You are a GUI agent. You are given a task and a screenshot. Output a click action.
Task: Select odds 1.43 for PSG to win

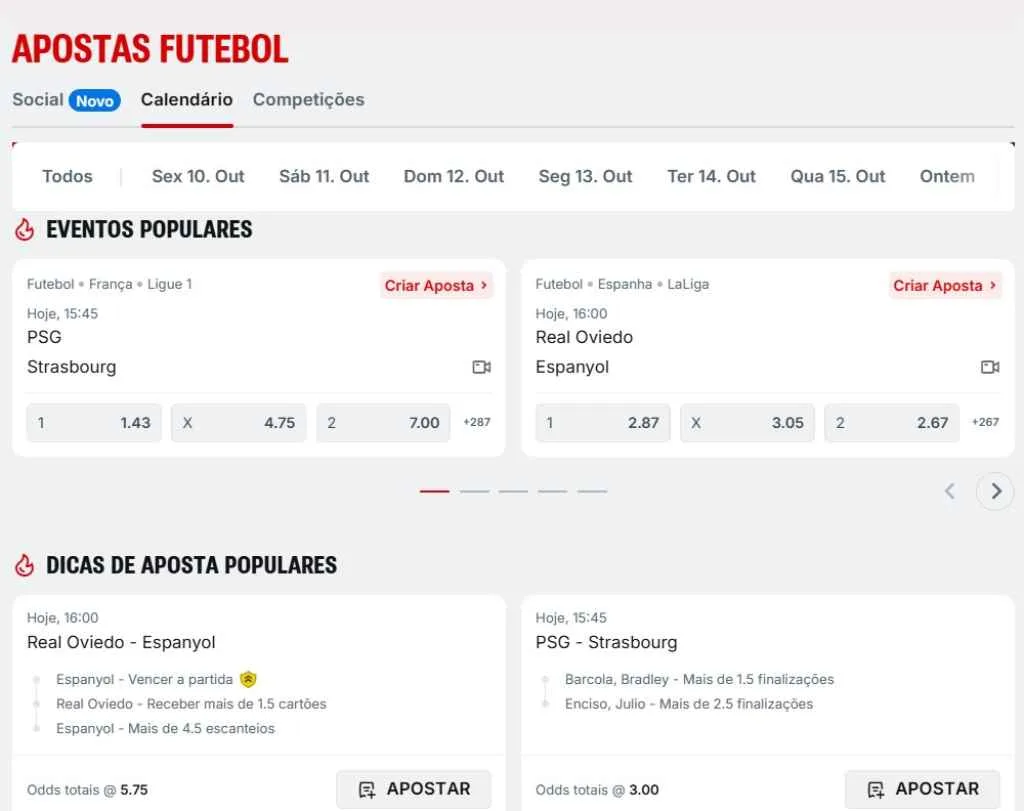93,423
